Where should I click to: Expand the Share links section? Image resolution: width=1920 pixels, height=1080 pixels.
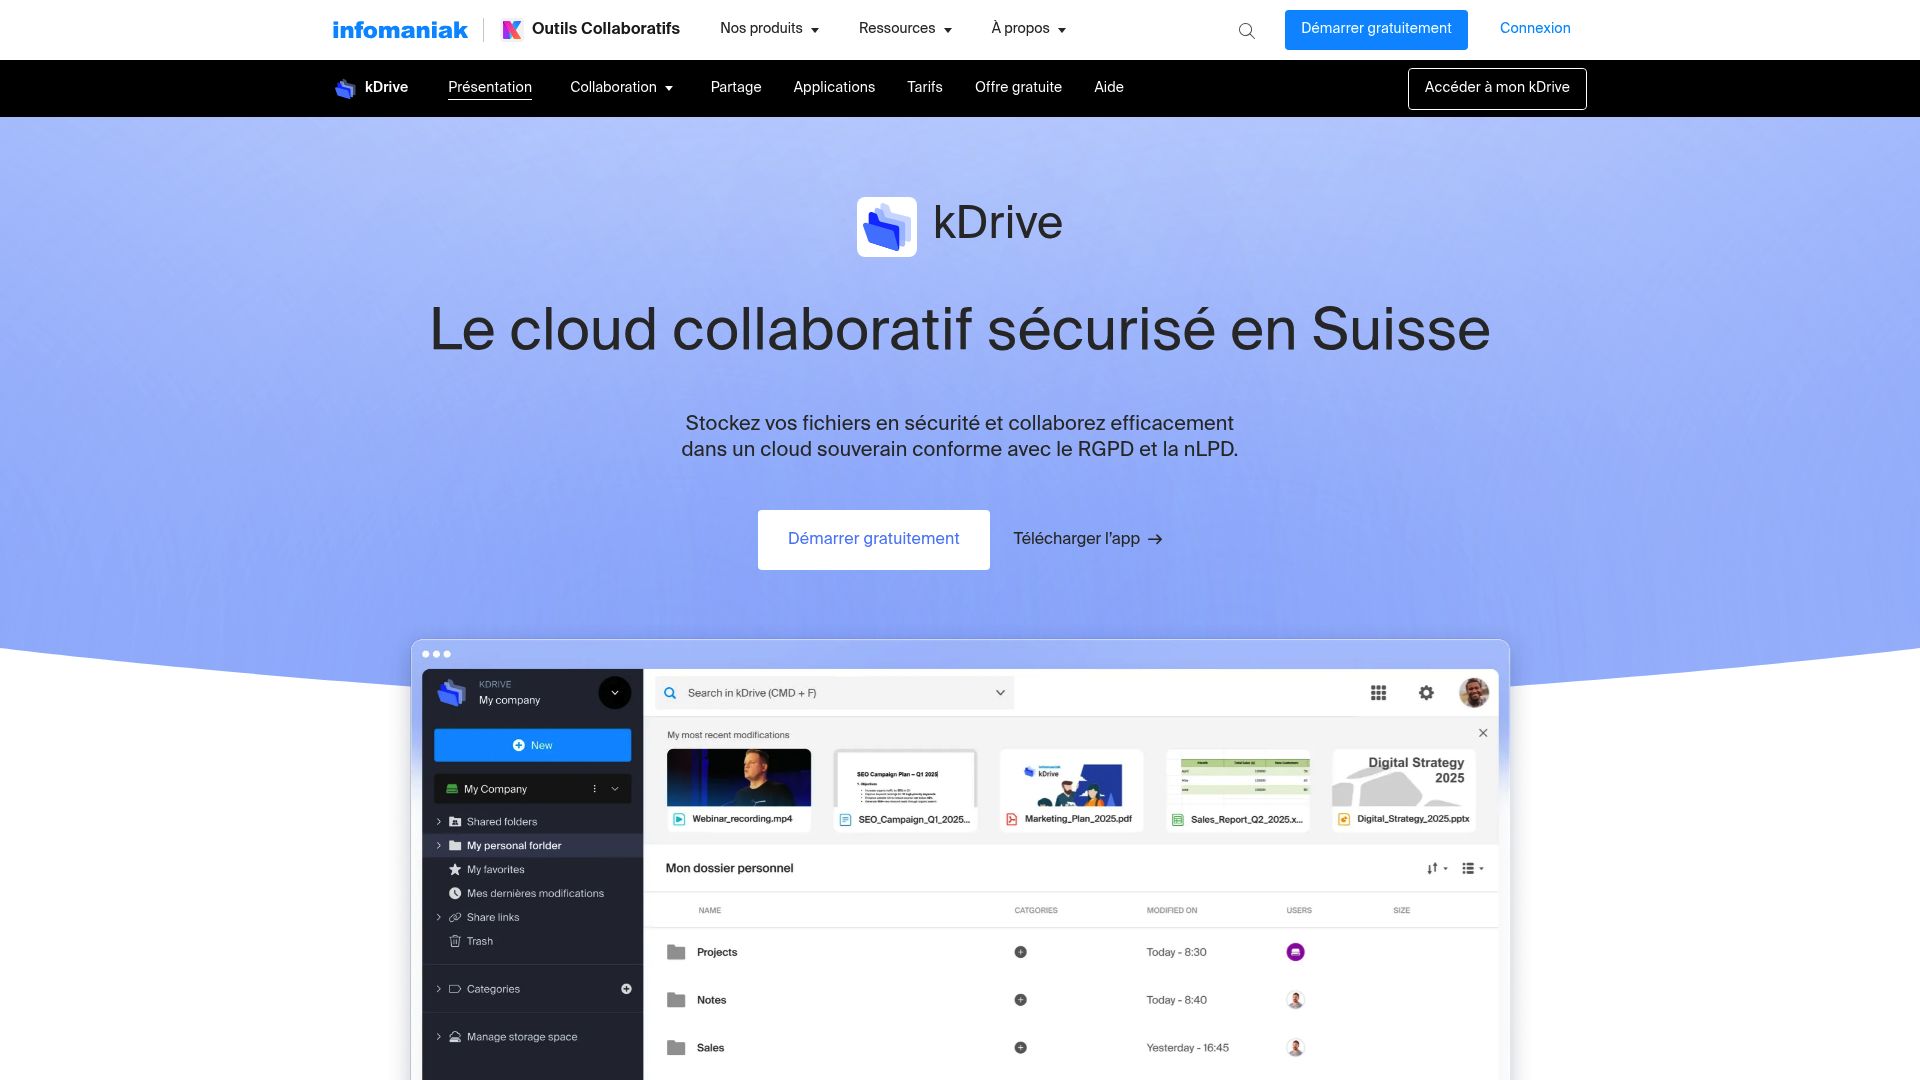438,917
